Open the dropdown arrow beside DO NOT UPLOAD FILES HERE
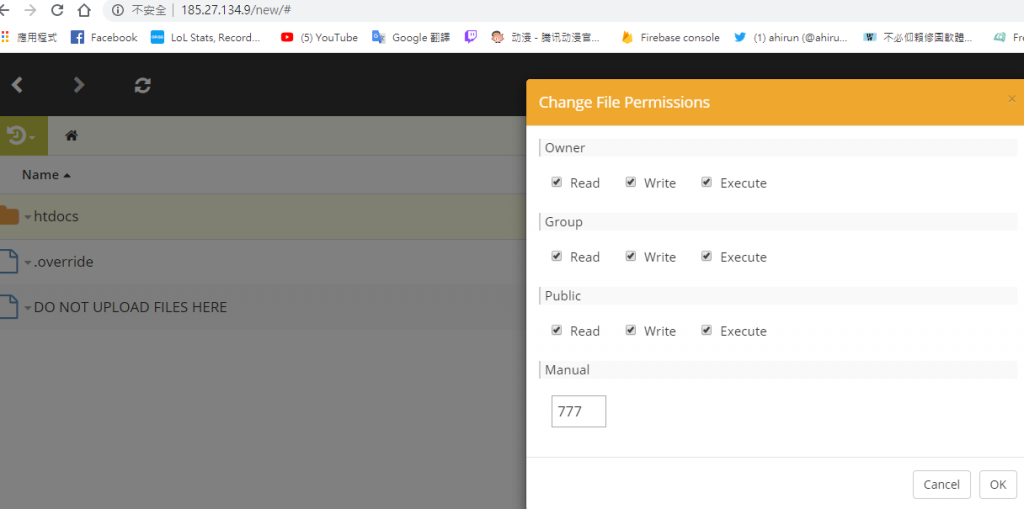1024x509 pixels. pyautogui.click(x=28, y=308)
